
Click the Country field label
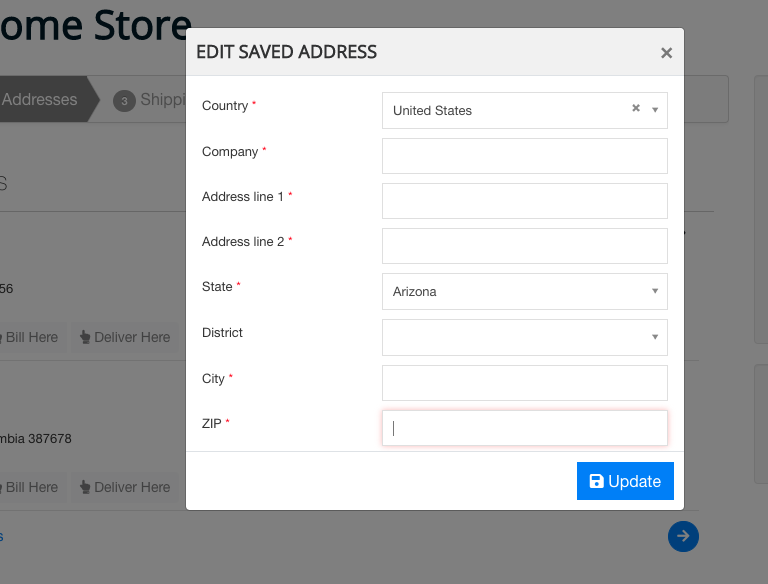pos(225,106)
